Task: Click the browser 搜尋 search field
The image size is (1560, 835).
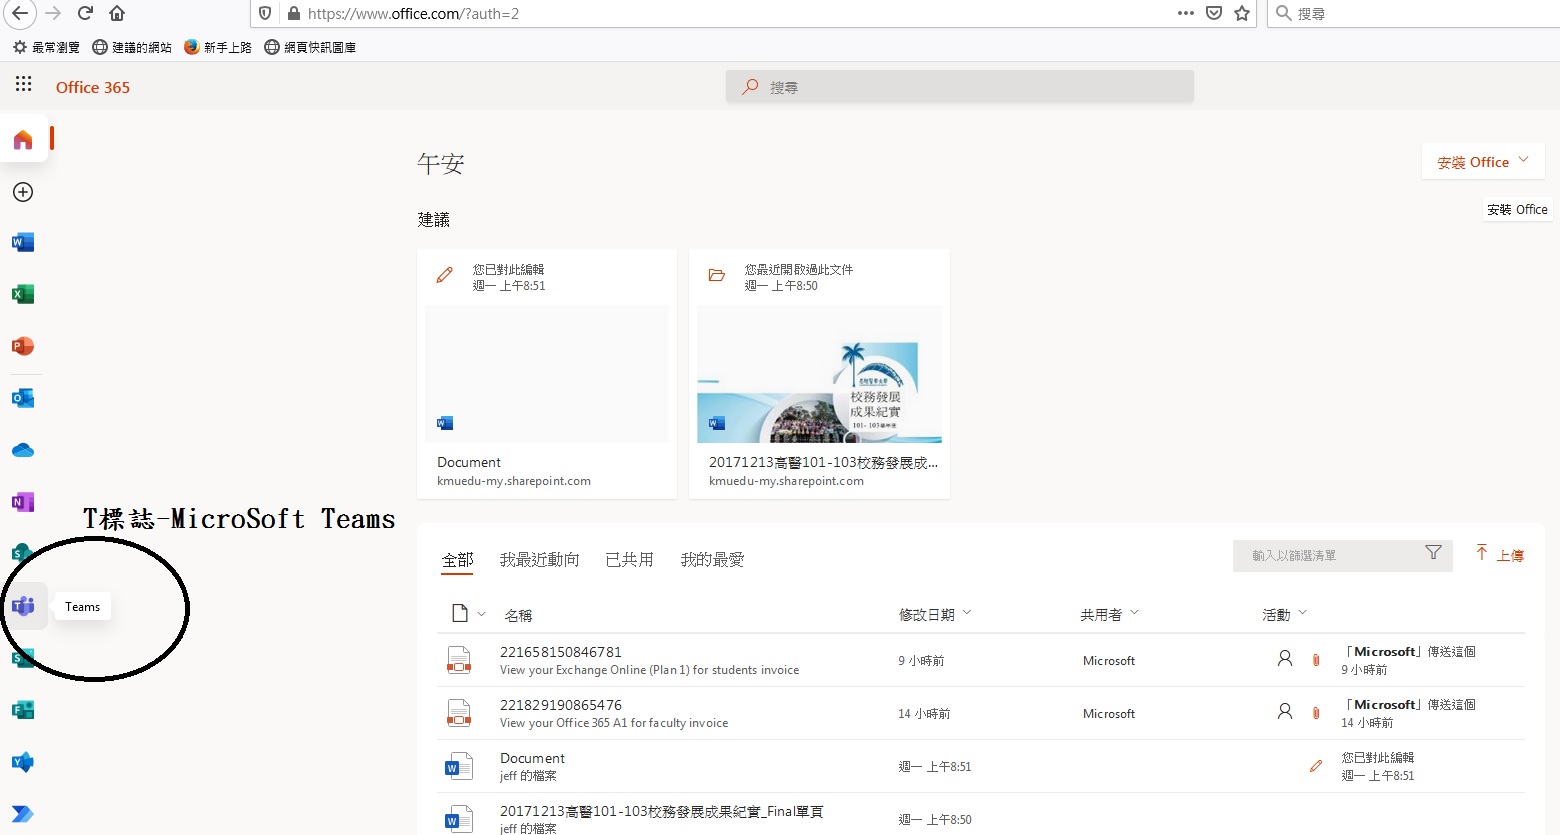Action: coord(1413,13)
